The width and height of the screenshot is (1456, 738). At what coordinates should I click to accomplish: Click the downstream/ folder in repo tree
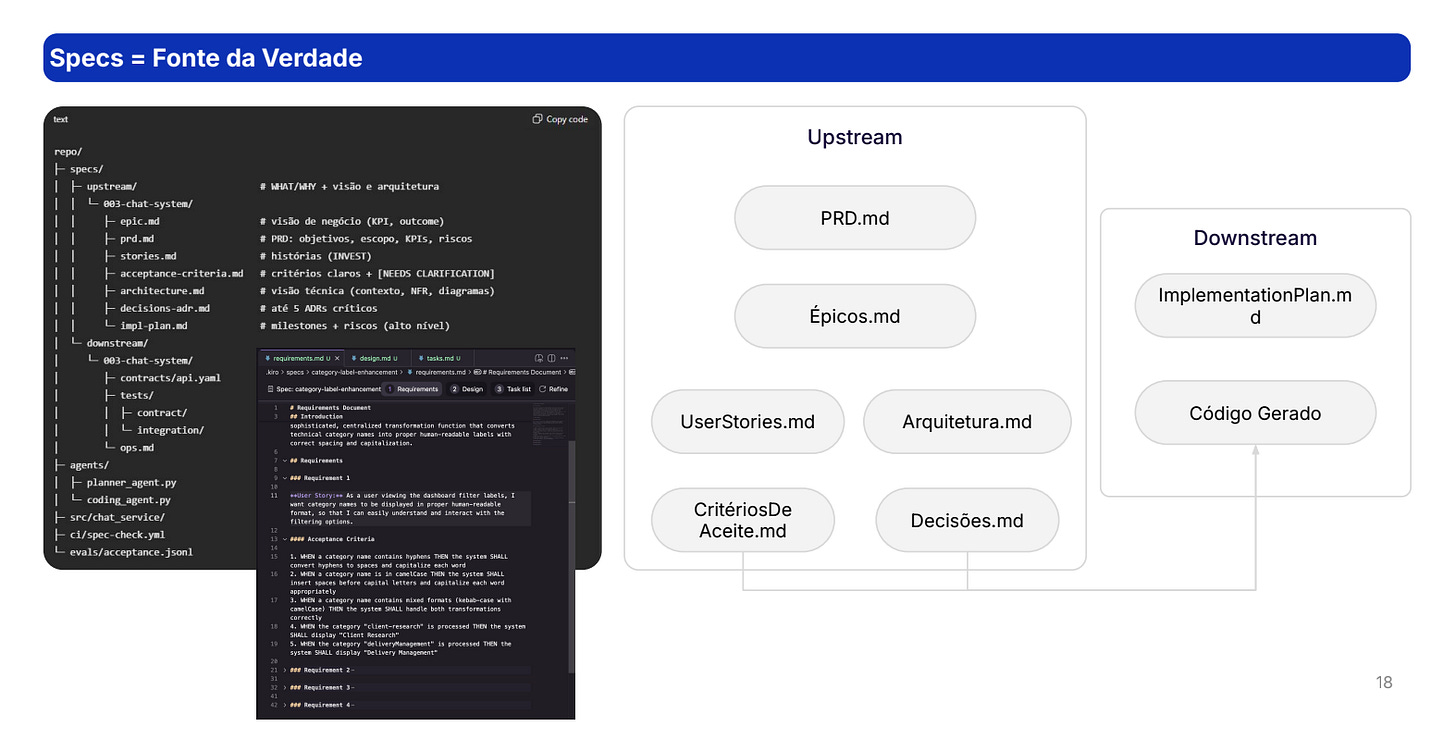click(118, 343)
